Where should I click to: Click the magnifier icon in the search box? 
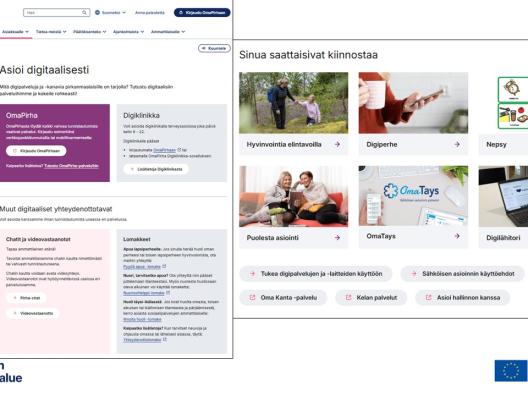click(85, 12)
